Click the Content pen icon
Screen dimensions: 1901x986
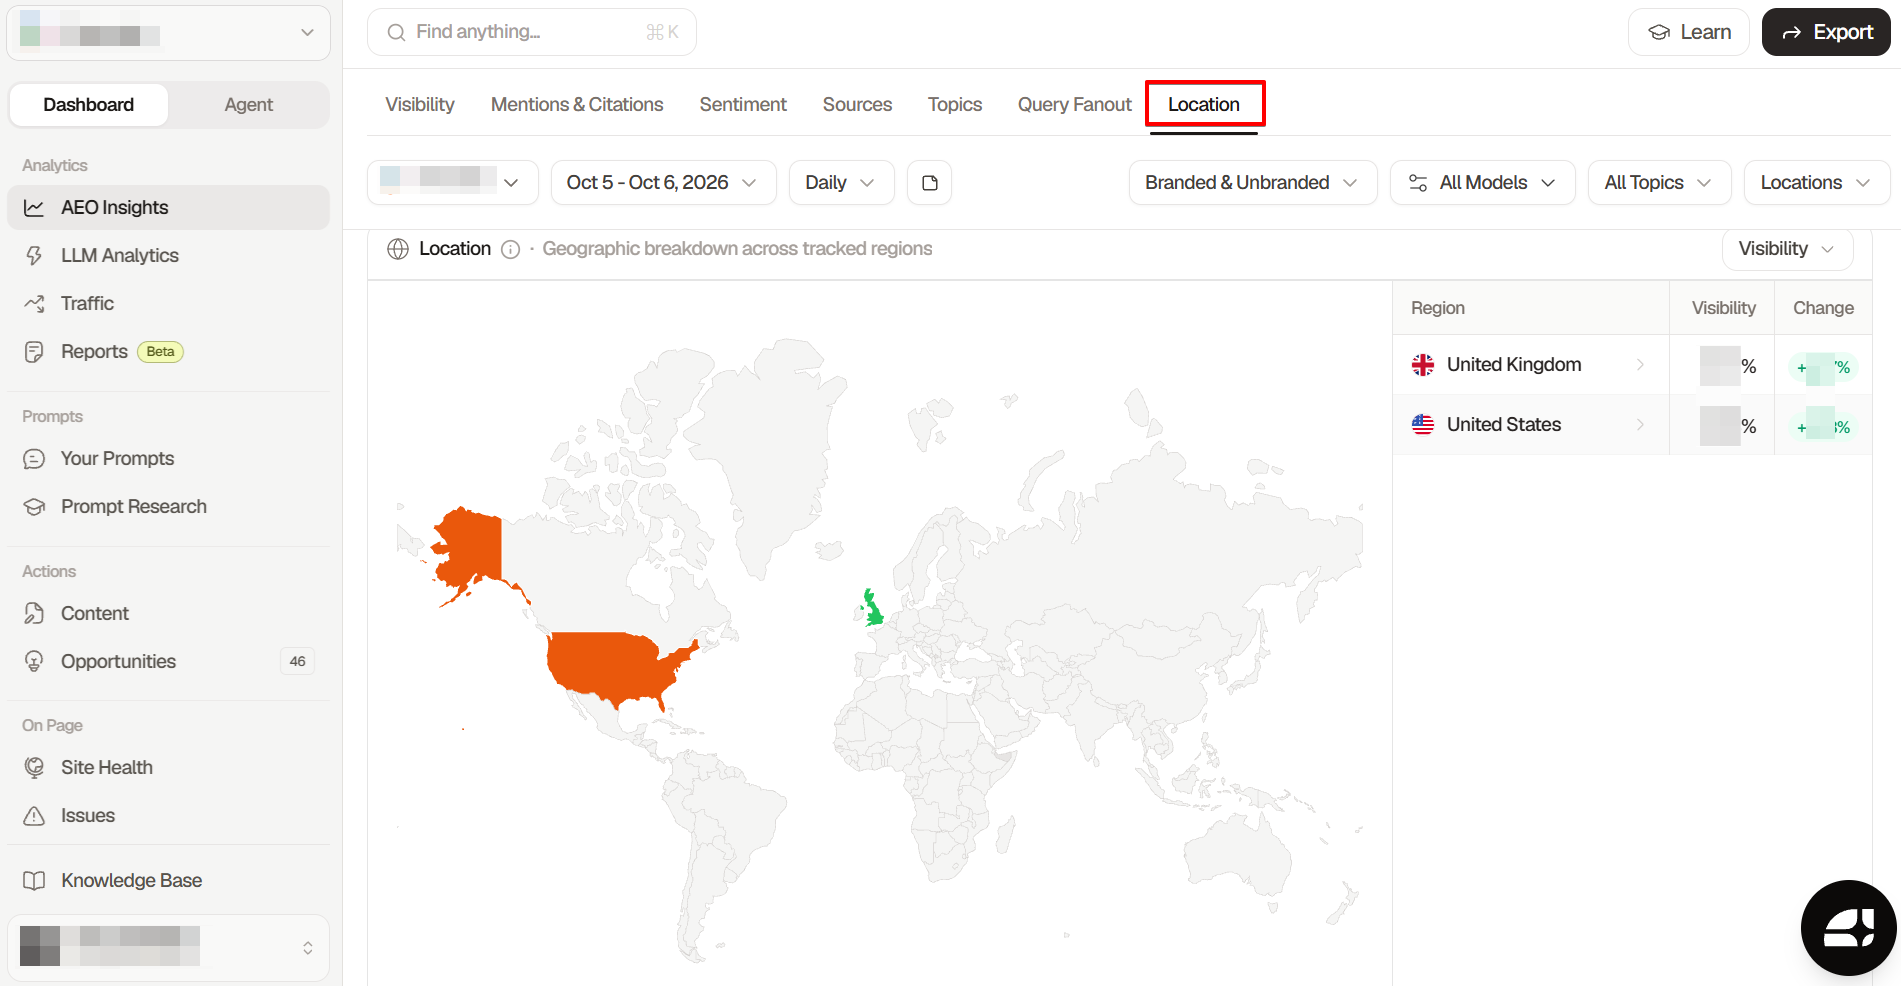click(34, 614)
